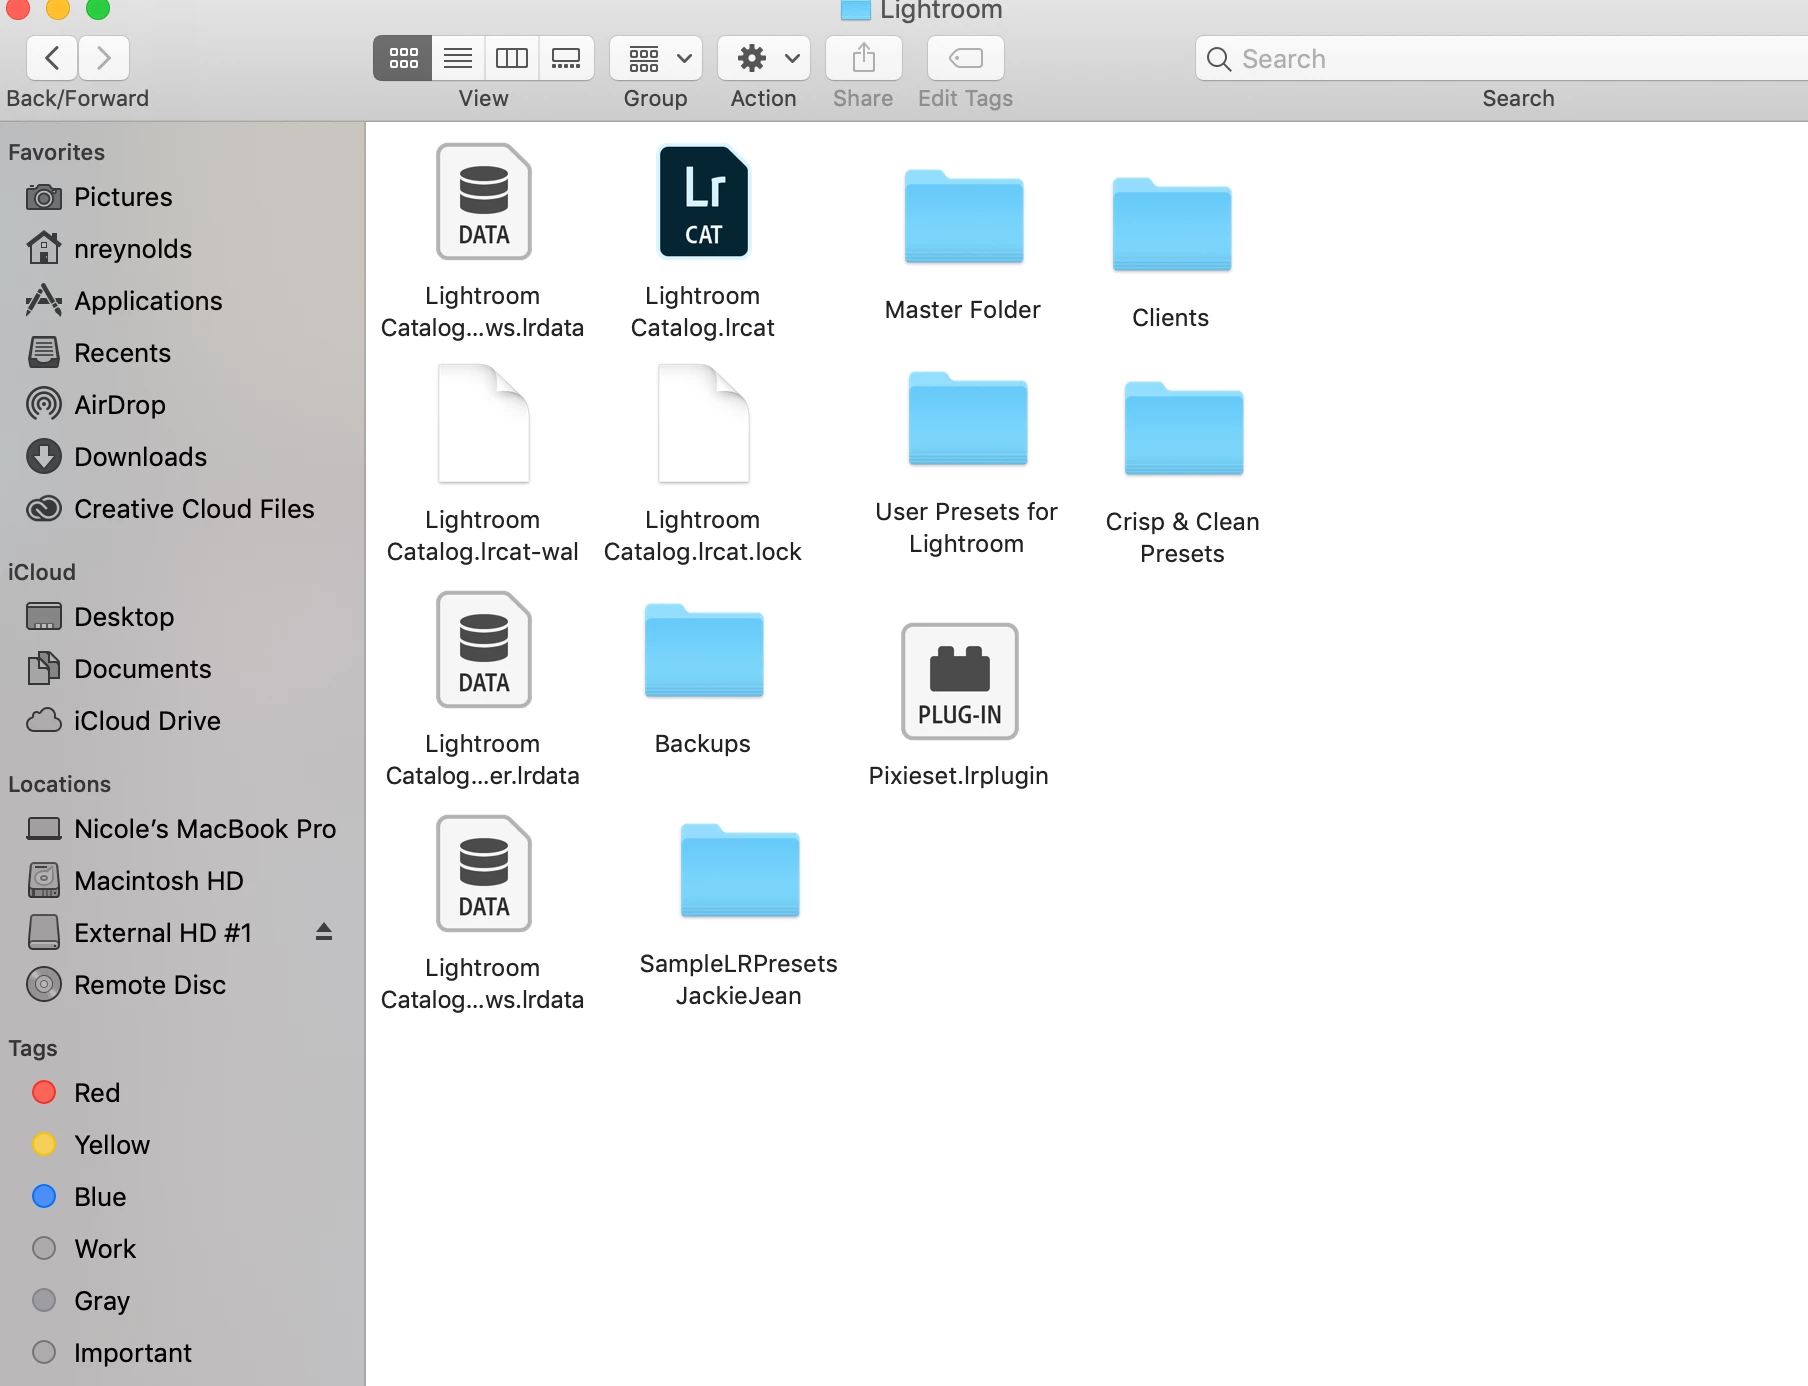The height and width of the screenshot is (1386, 1808).
Task: Filter by Yellow tag
Action: pos(182,1145)
